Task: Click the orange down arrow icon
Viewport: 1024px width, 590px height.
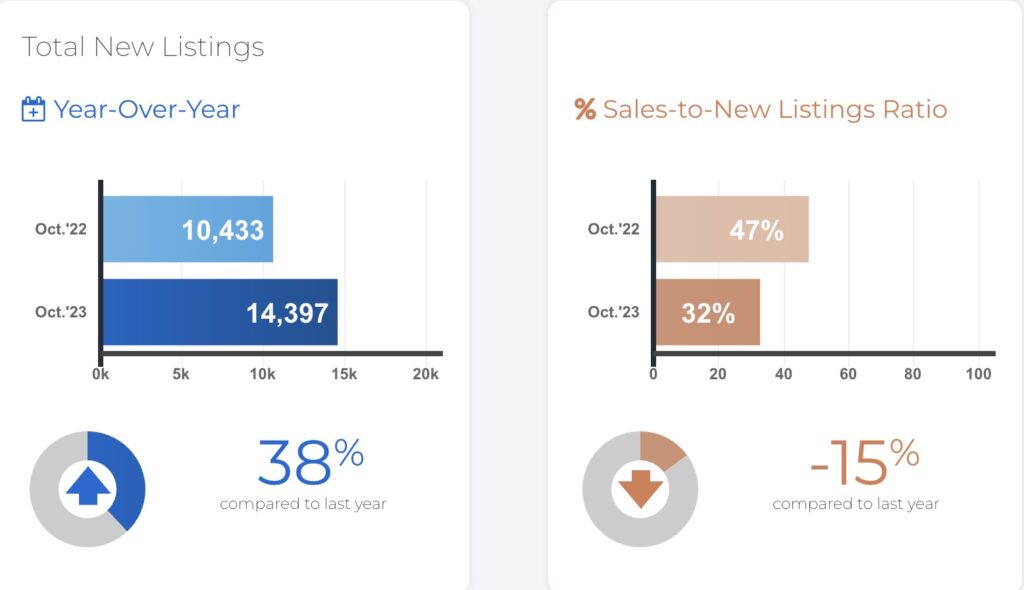Action: [640, 489]
